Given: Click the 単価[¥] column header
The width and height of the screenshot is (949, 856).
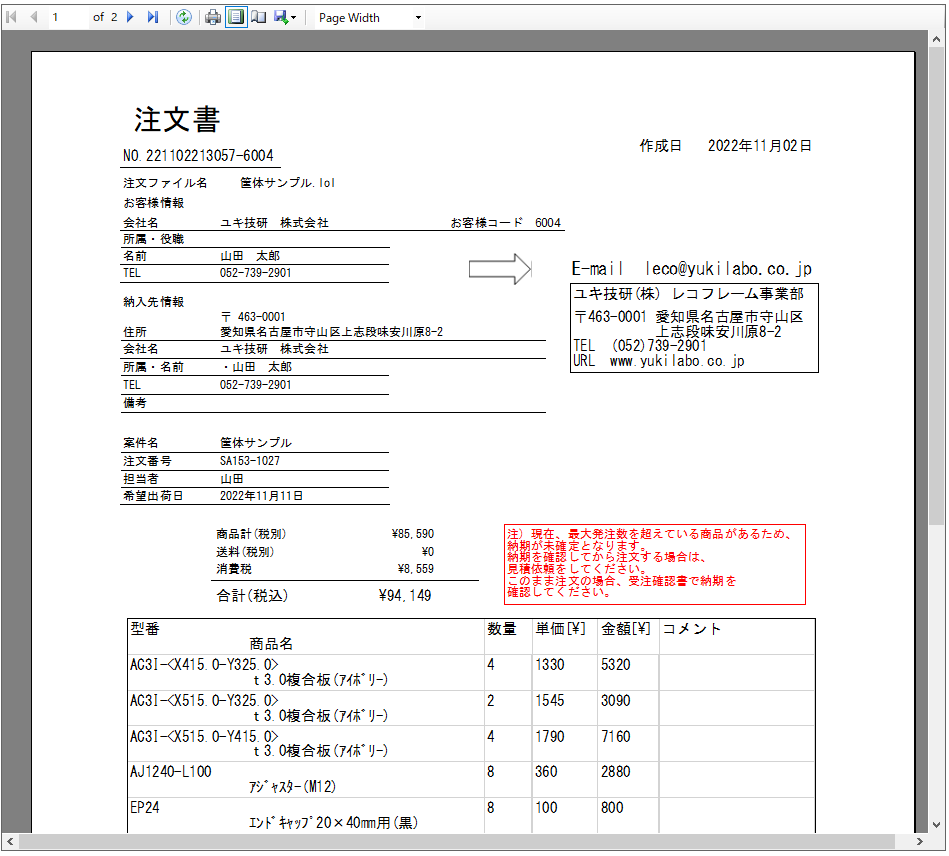Looking at the screenshot, I should coord(560,629).
